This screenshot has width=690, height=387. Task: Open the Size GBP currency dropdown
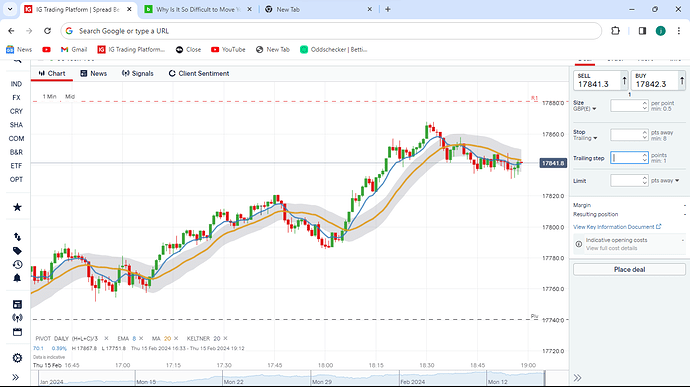(x=584, y=109)
